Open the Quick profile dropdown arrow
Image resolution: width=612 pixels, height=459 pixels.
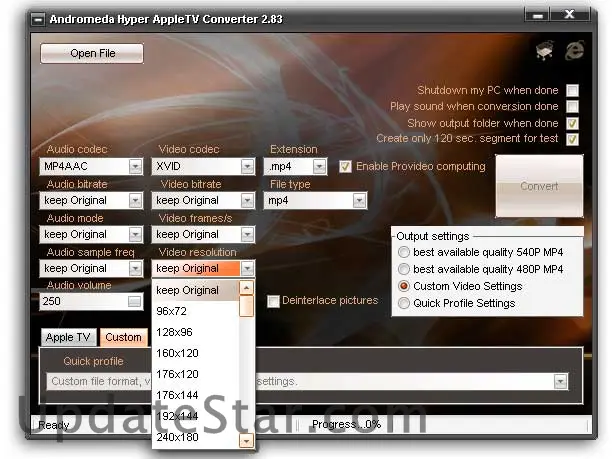coord(560,381)
